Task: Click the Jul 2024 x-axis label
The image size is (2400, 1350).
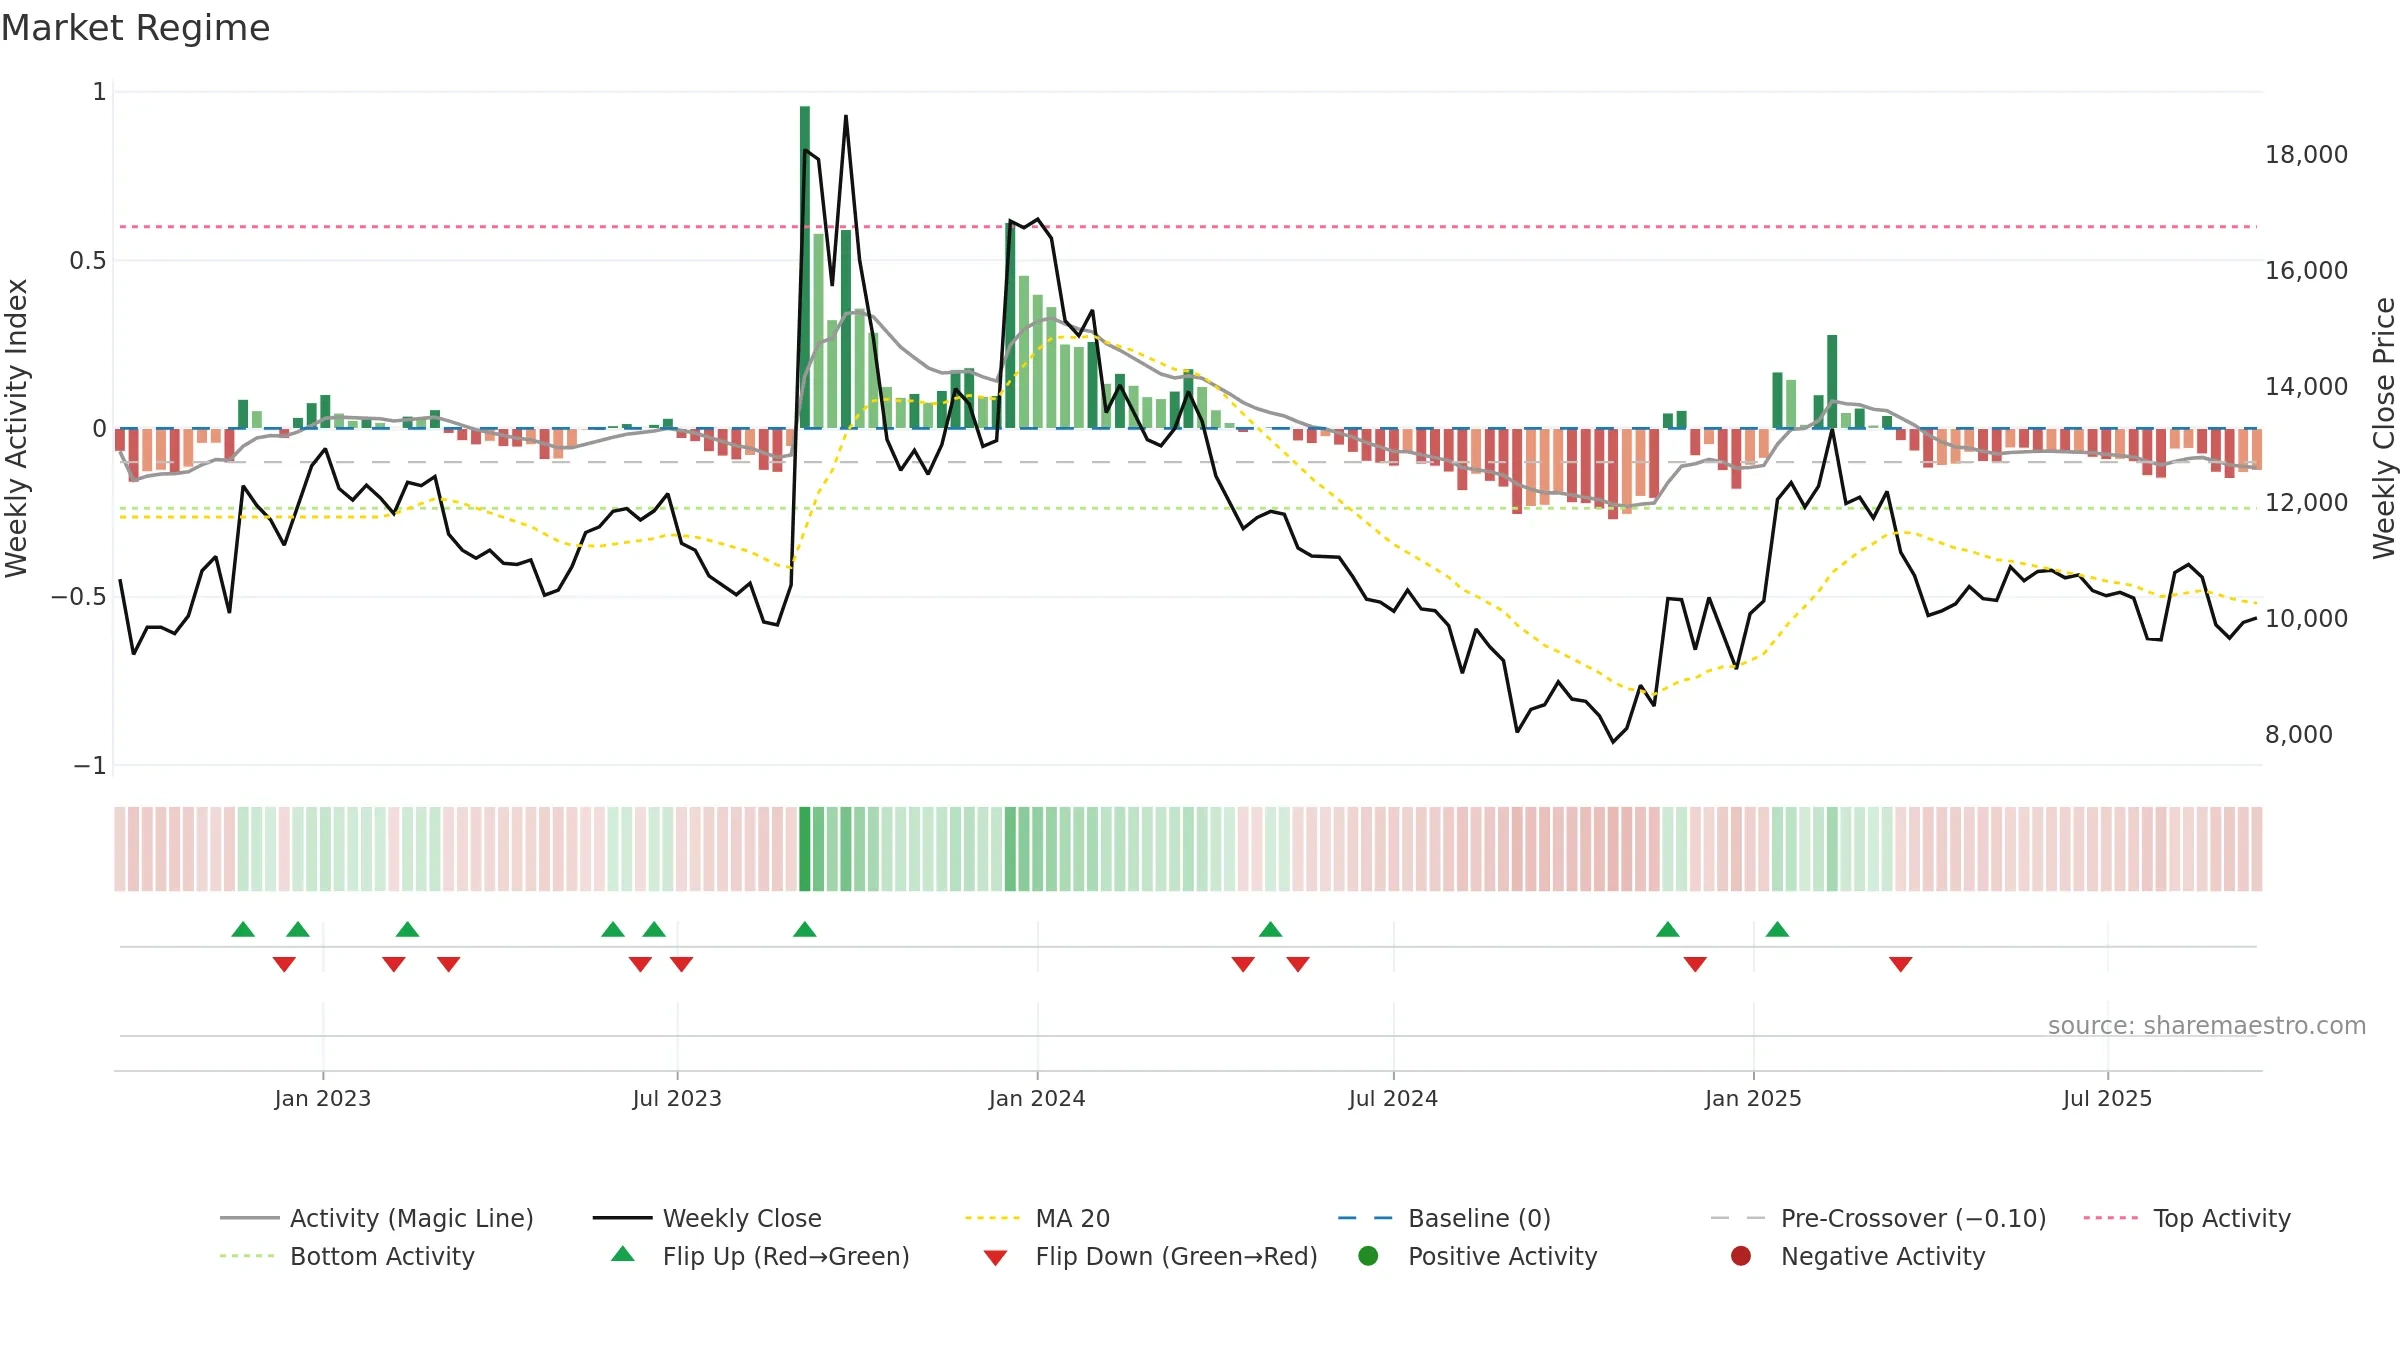Action: pos(1393,1098)
